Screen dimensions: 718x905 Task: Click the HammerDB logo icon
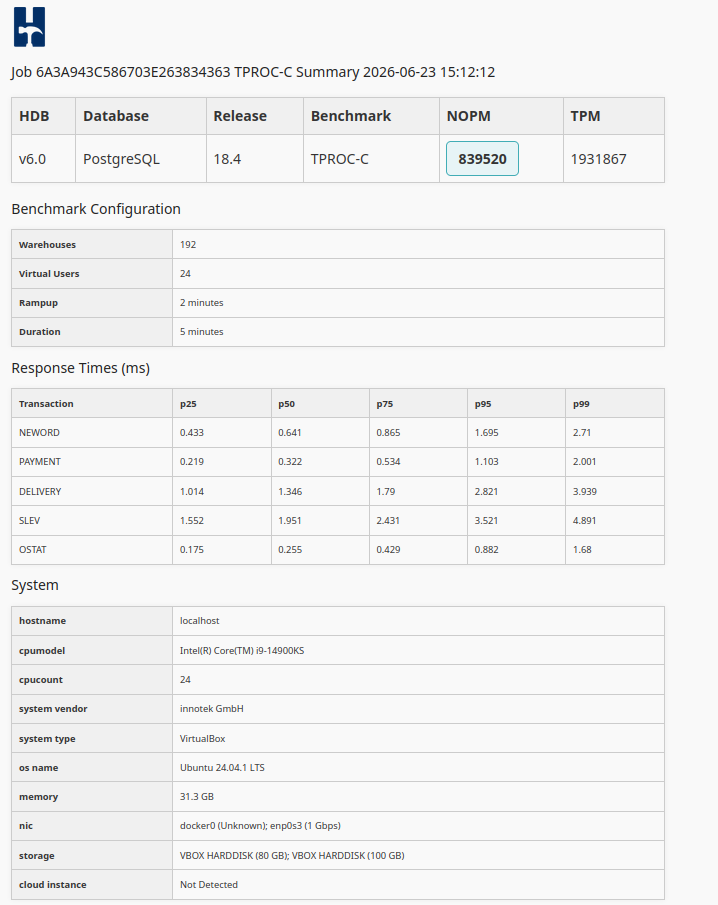click(29, 27)
